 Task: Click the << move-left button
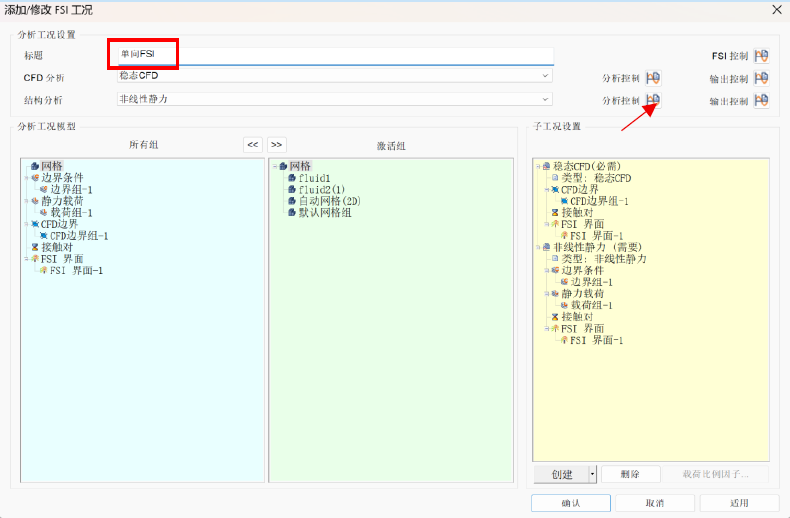pos(253,144)
